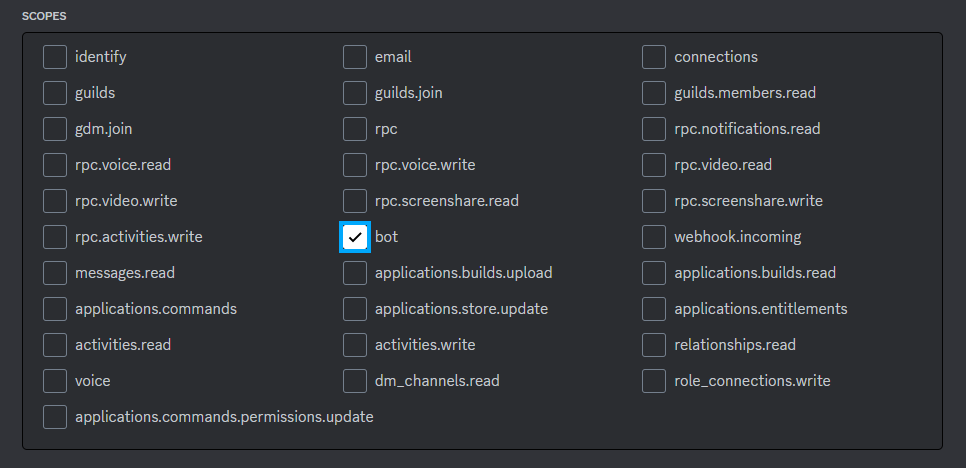Enable the guilds.join scope

pos(355,93)
